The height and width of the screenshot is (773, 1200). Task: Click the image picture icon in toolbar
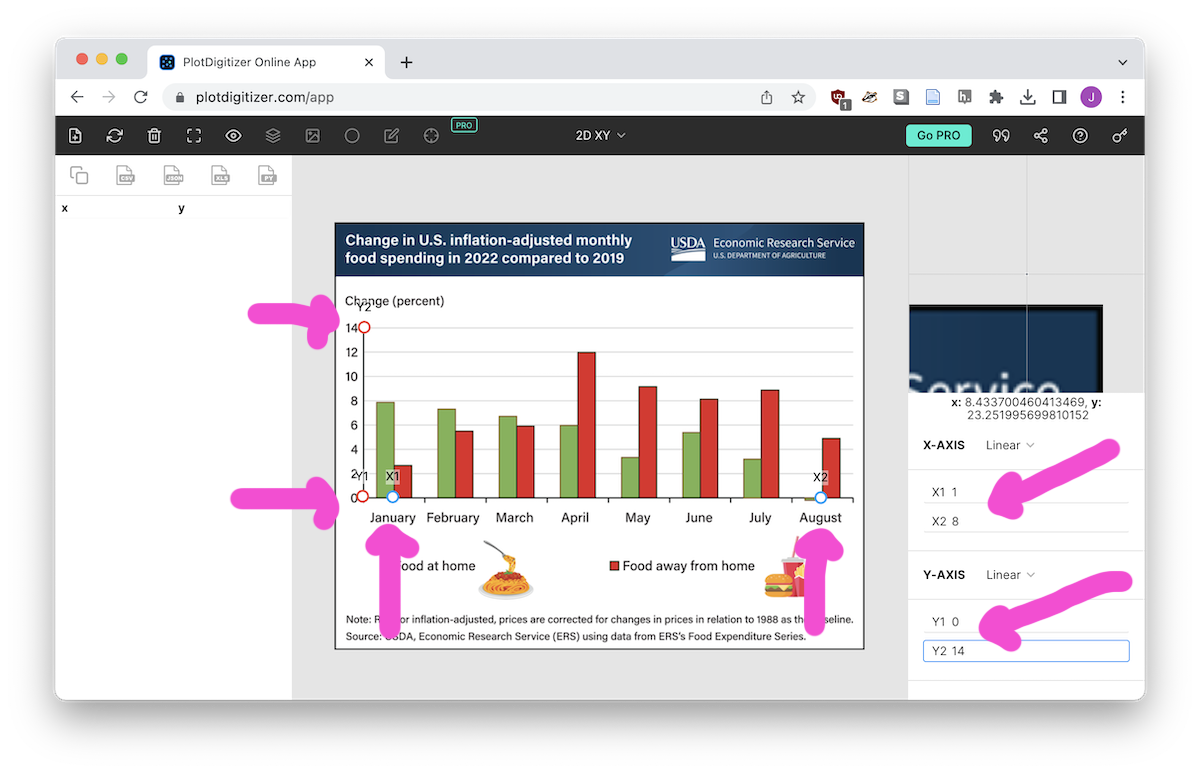tap(313, 136)
